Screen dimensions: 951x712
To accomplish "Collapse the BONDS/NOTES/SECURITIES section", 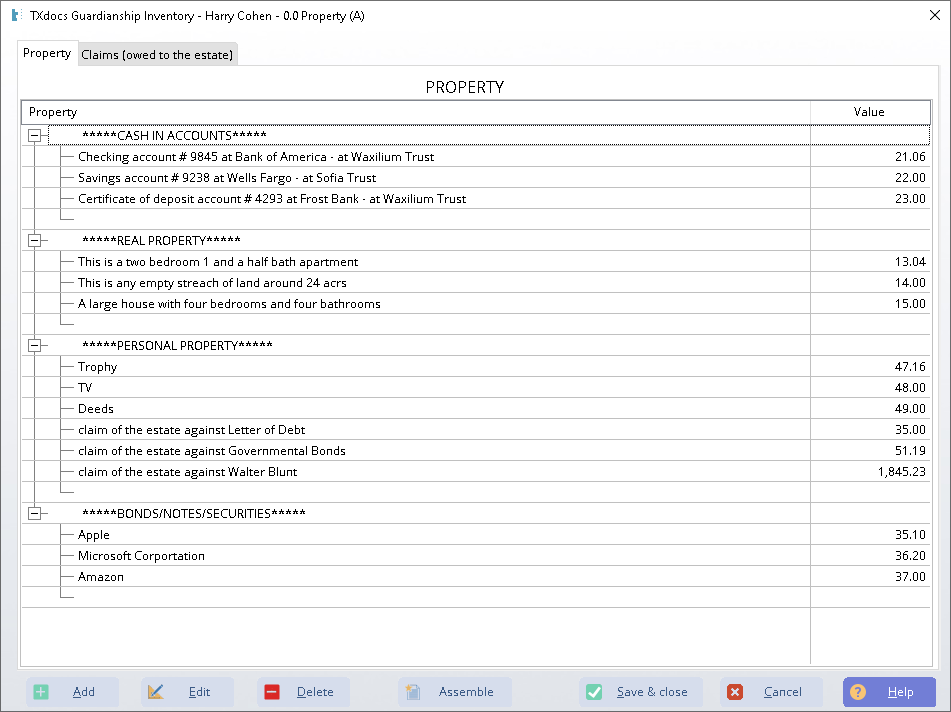I will pos(35,513).
